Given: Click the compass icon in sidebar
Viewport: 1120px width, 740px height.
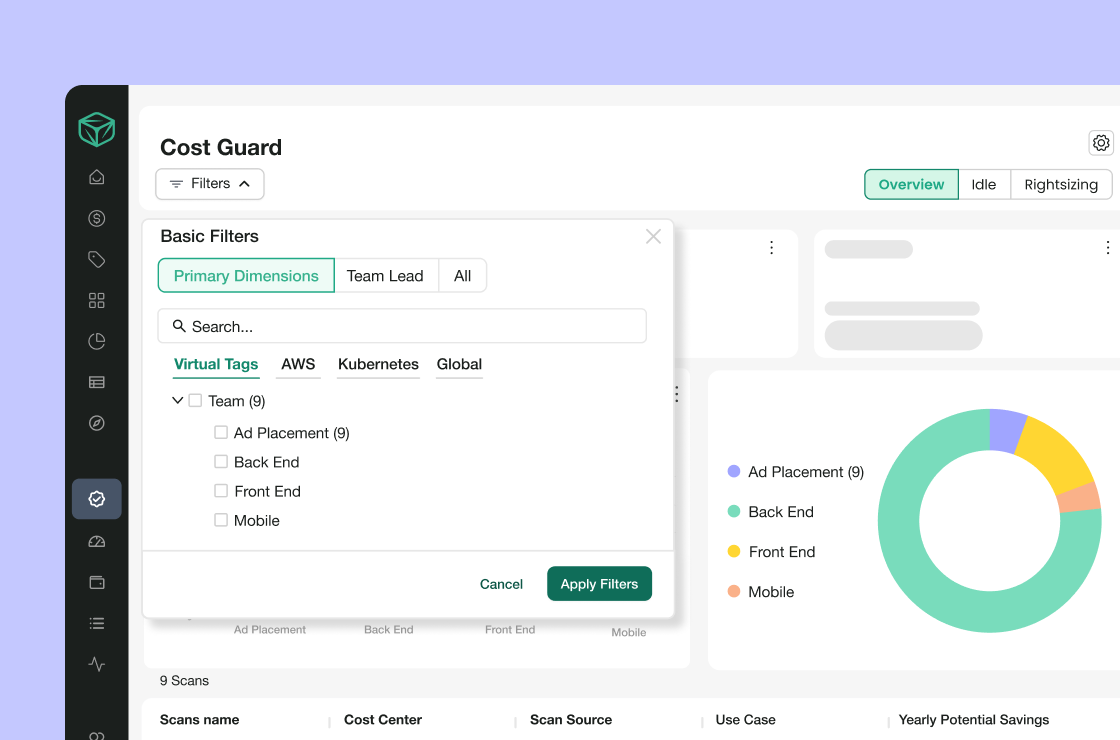Looking at the screenshot, I should (97, 423).
